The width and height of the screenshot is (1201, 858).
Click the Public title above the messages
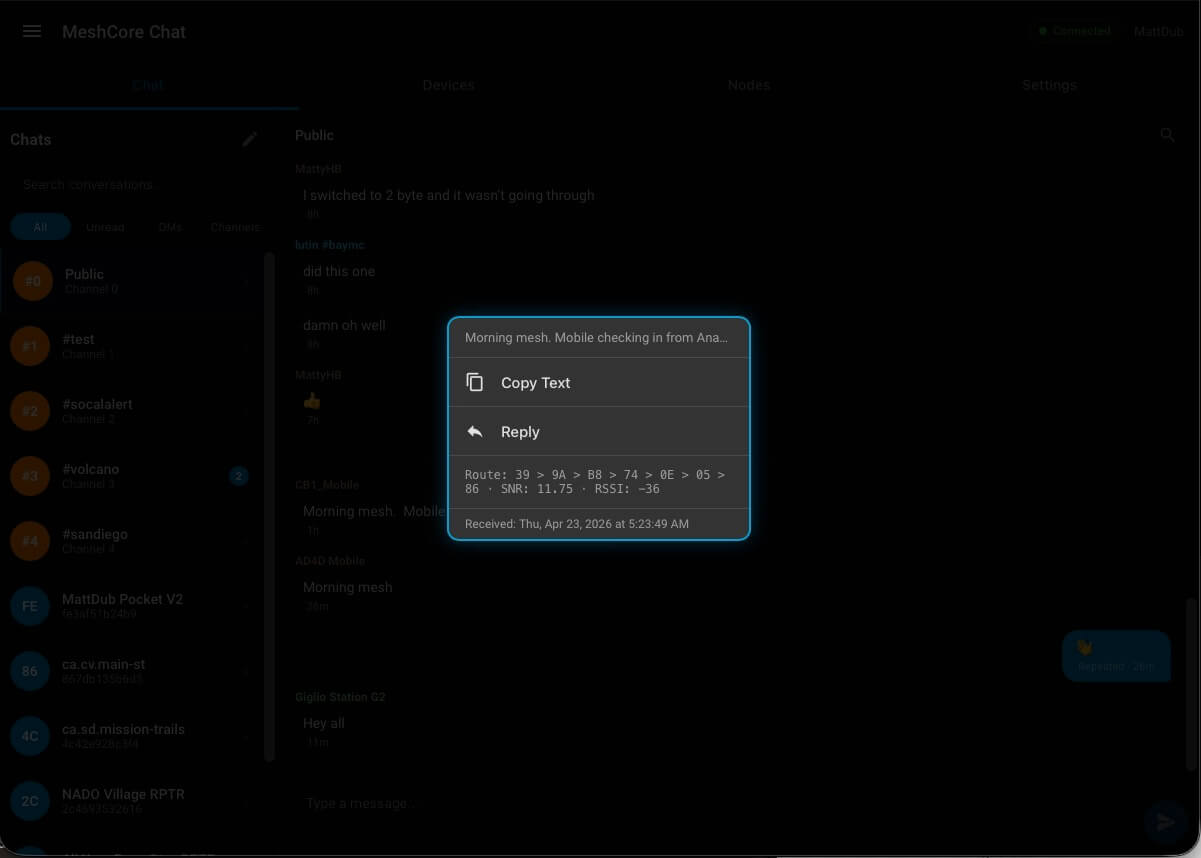[x=314, y=135]
